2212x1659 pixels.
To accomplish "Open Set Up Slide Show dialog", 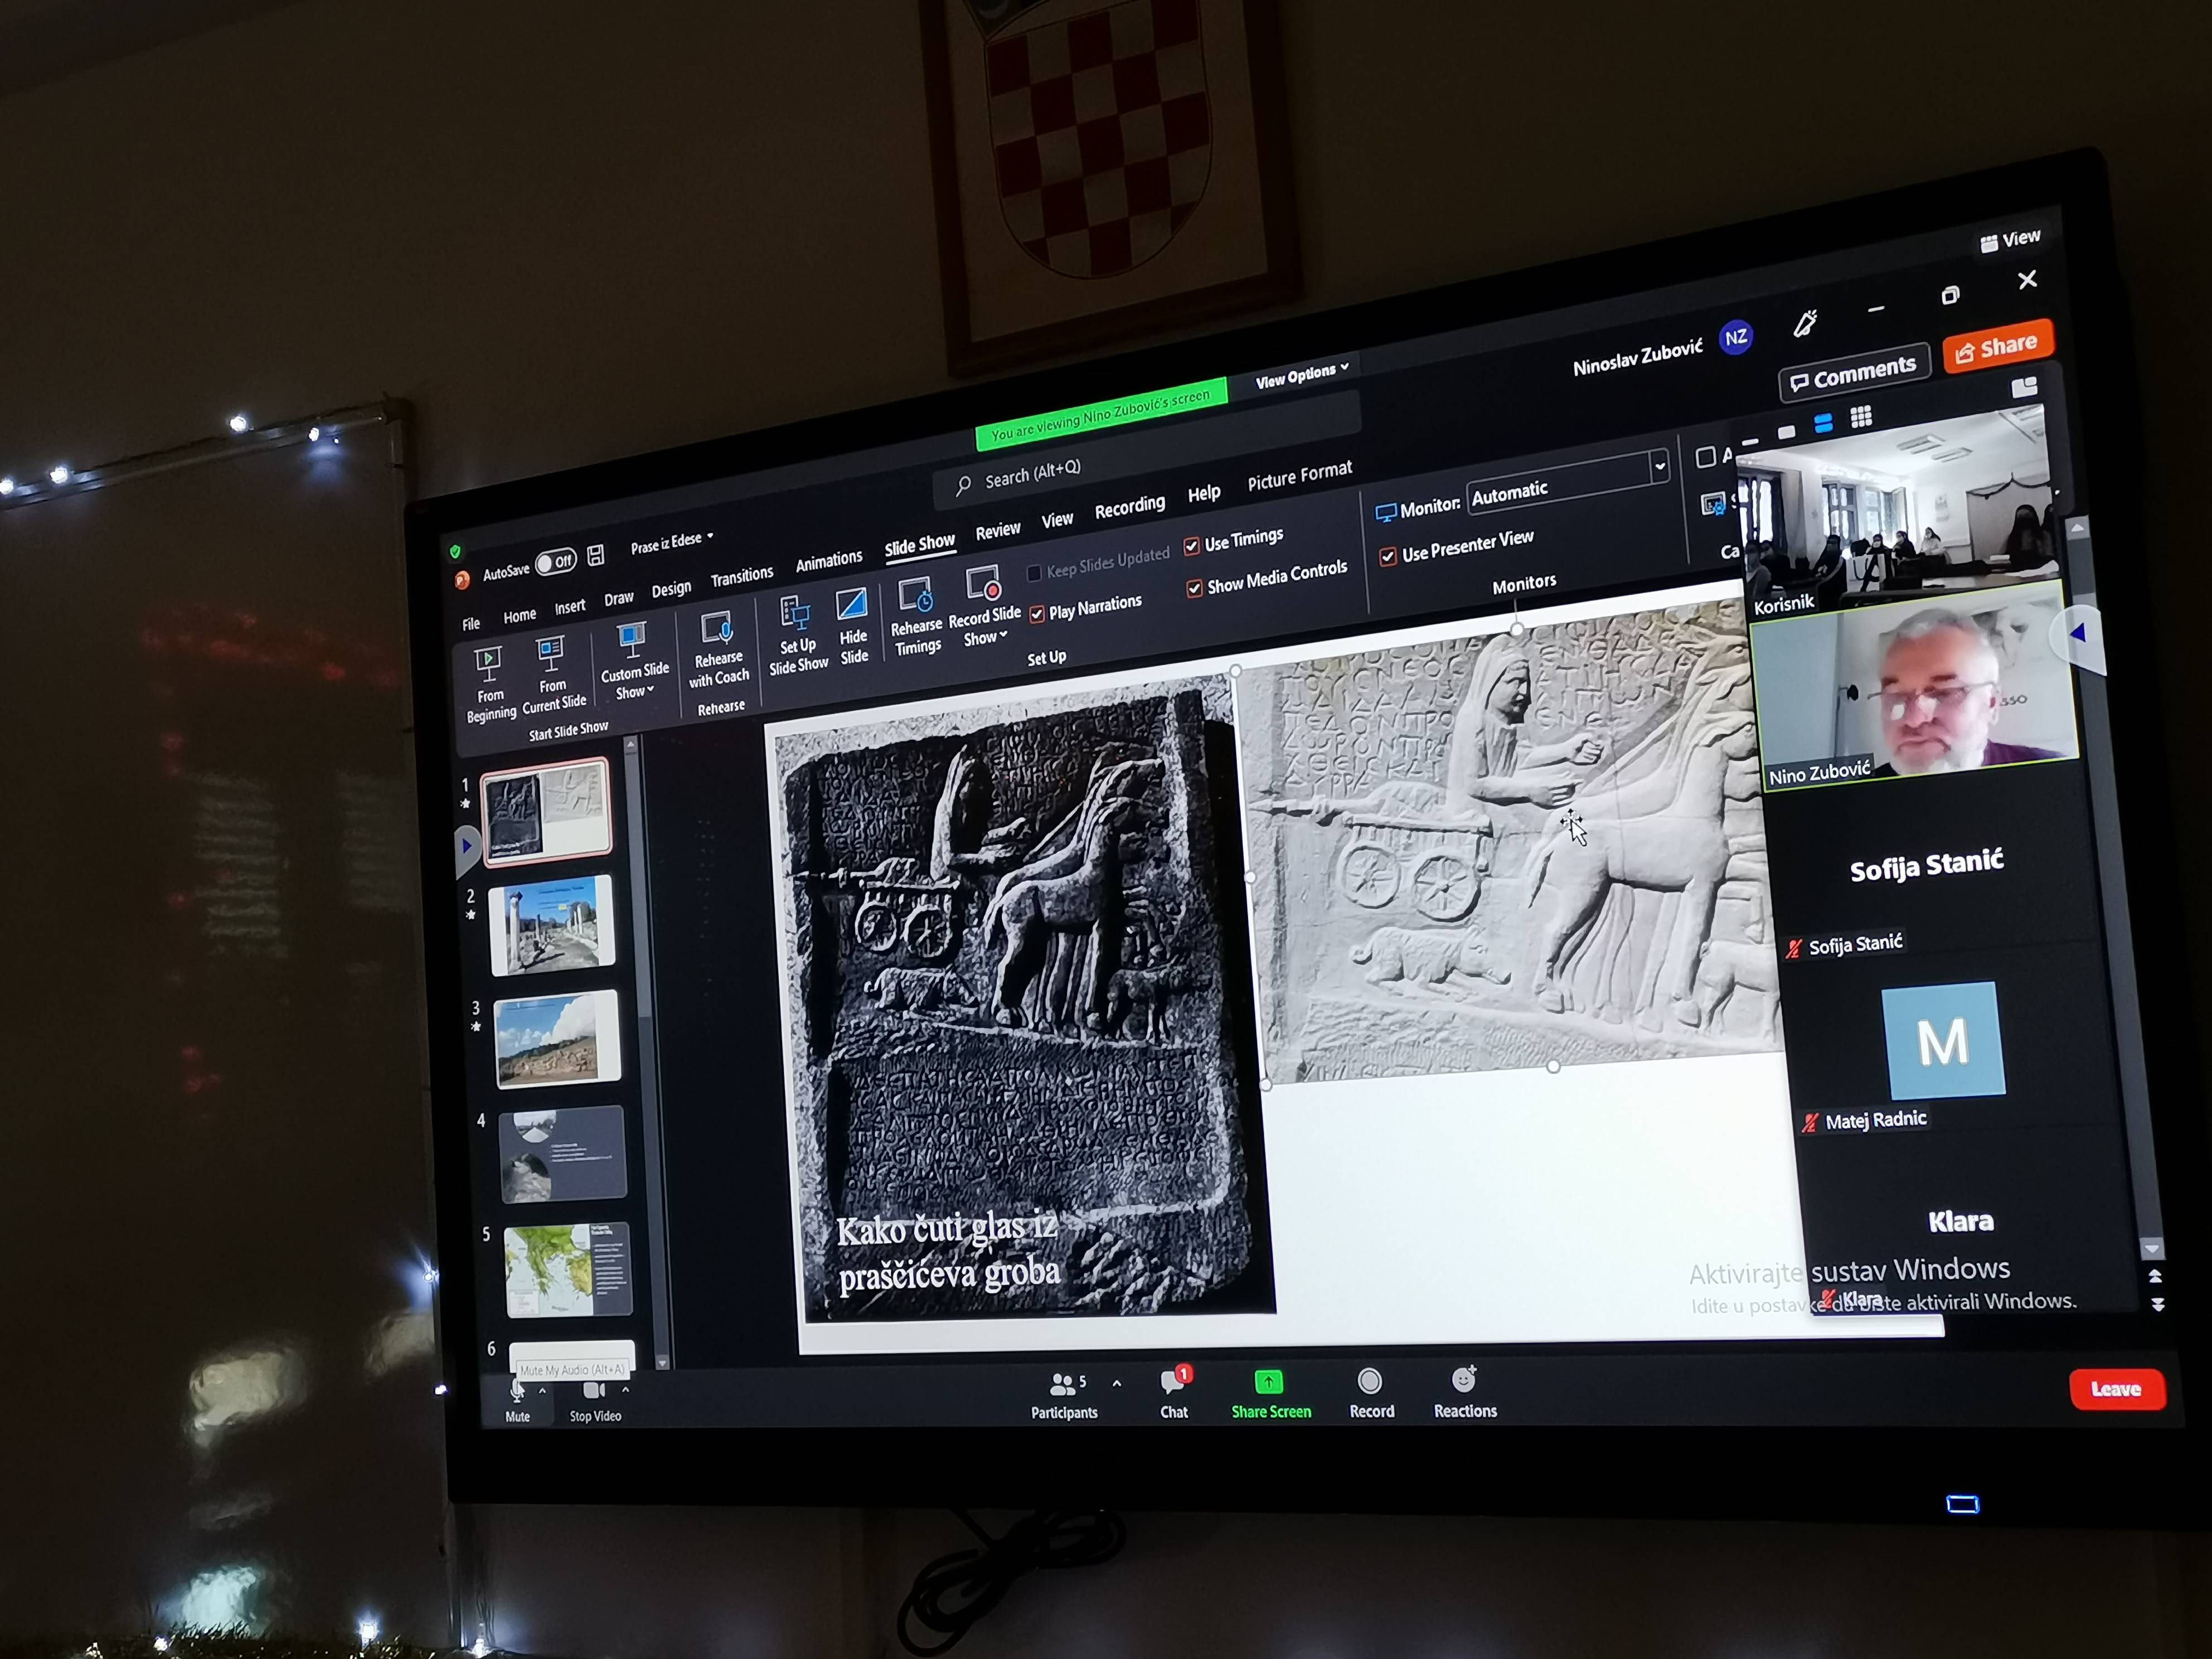I will click(x=795, y=614).
